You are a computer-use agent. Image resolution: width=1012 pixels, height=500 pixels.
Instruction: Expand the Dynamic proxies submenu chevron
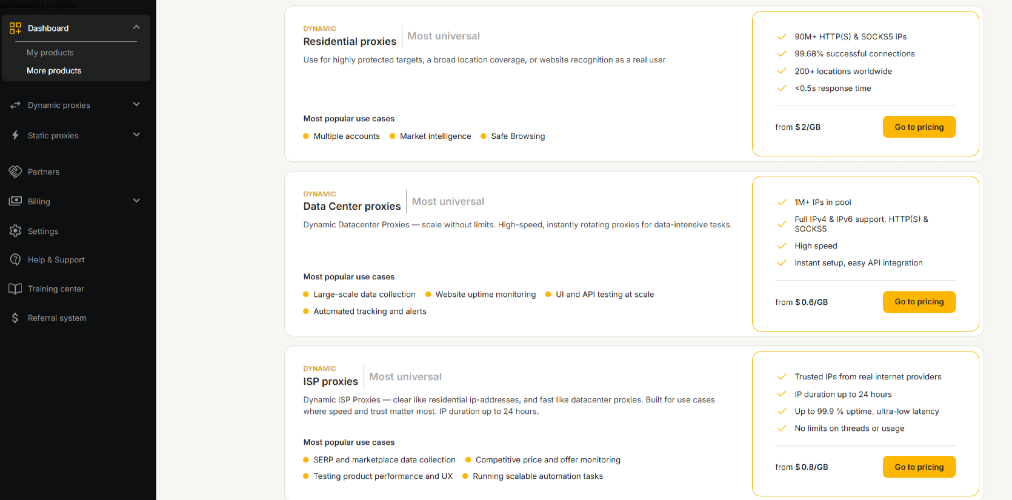point(136,105)
